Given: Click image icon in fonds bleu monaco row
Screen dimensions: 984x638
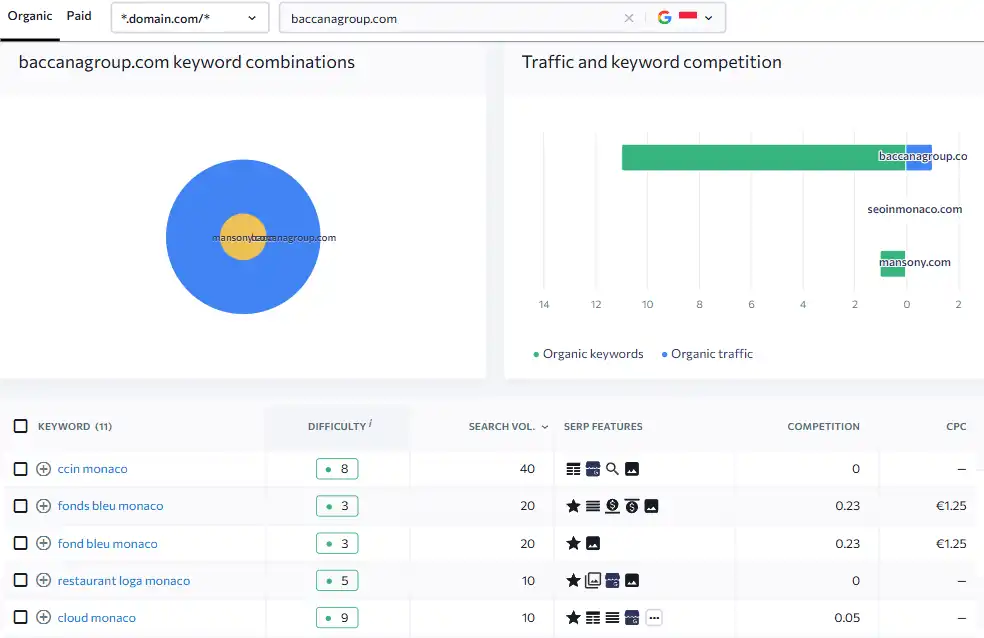Looking at the screenshot, I should [x=651, y=506].
